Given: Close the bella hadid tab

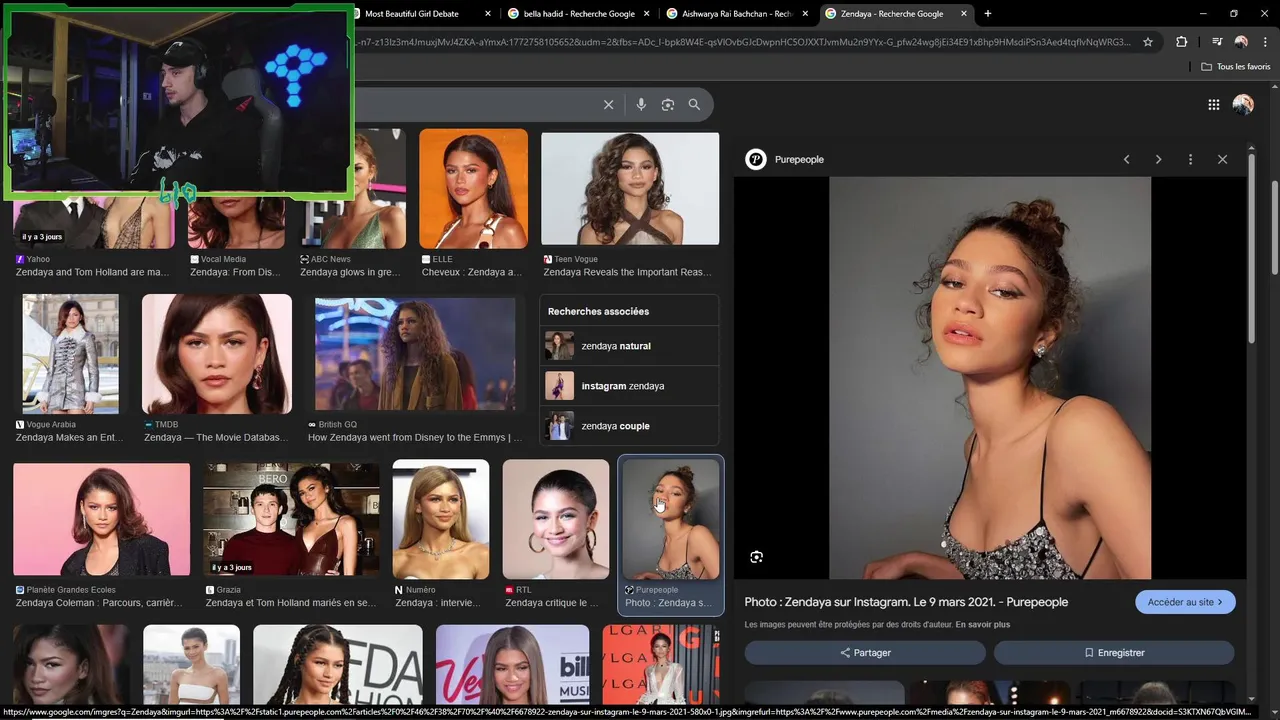Looking at the screenshot, I should tap(647, 14).
